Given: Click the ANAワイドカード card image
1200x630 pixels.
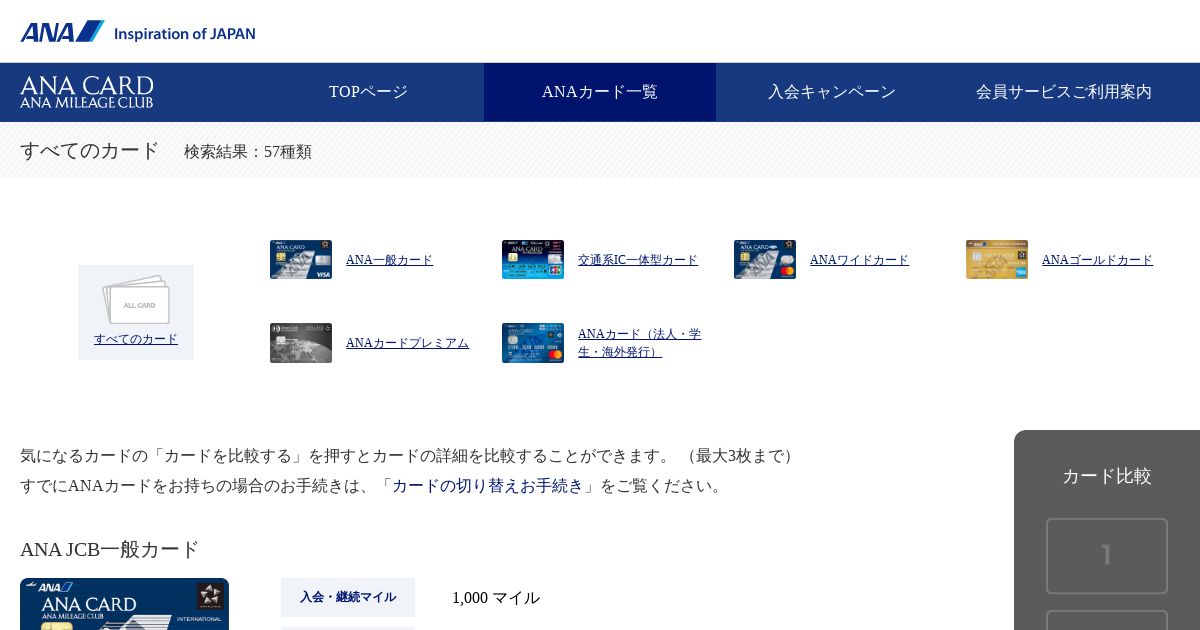Looking at the screenshot, I should [765, 259].
